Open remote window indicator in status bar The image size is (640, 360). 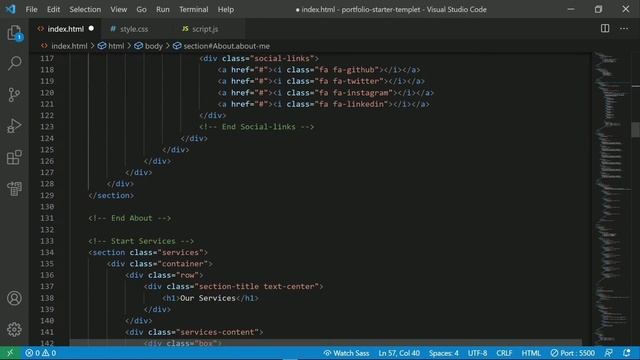click(10, 353)
